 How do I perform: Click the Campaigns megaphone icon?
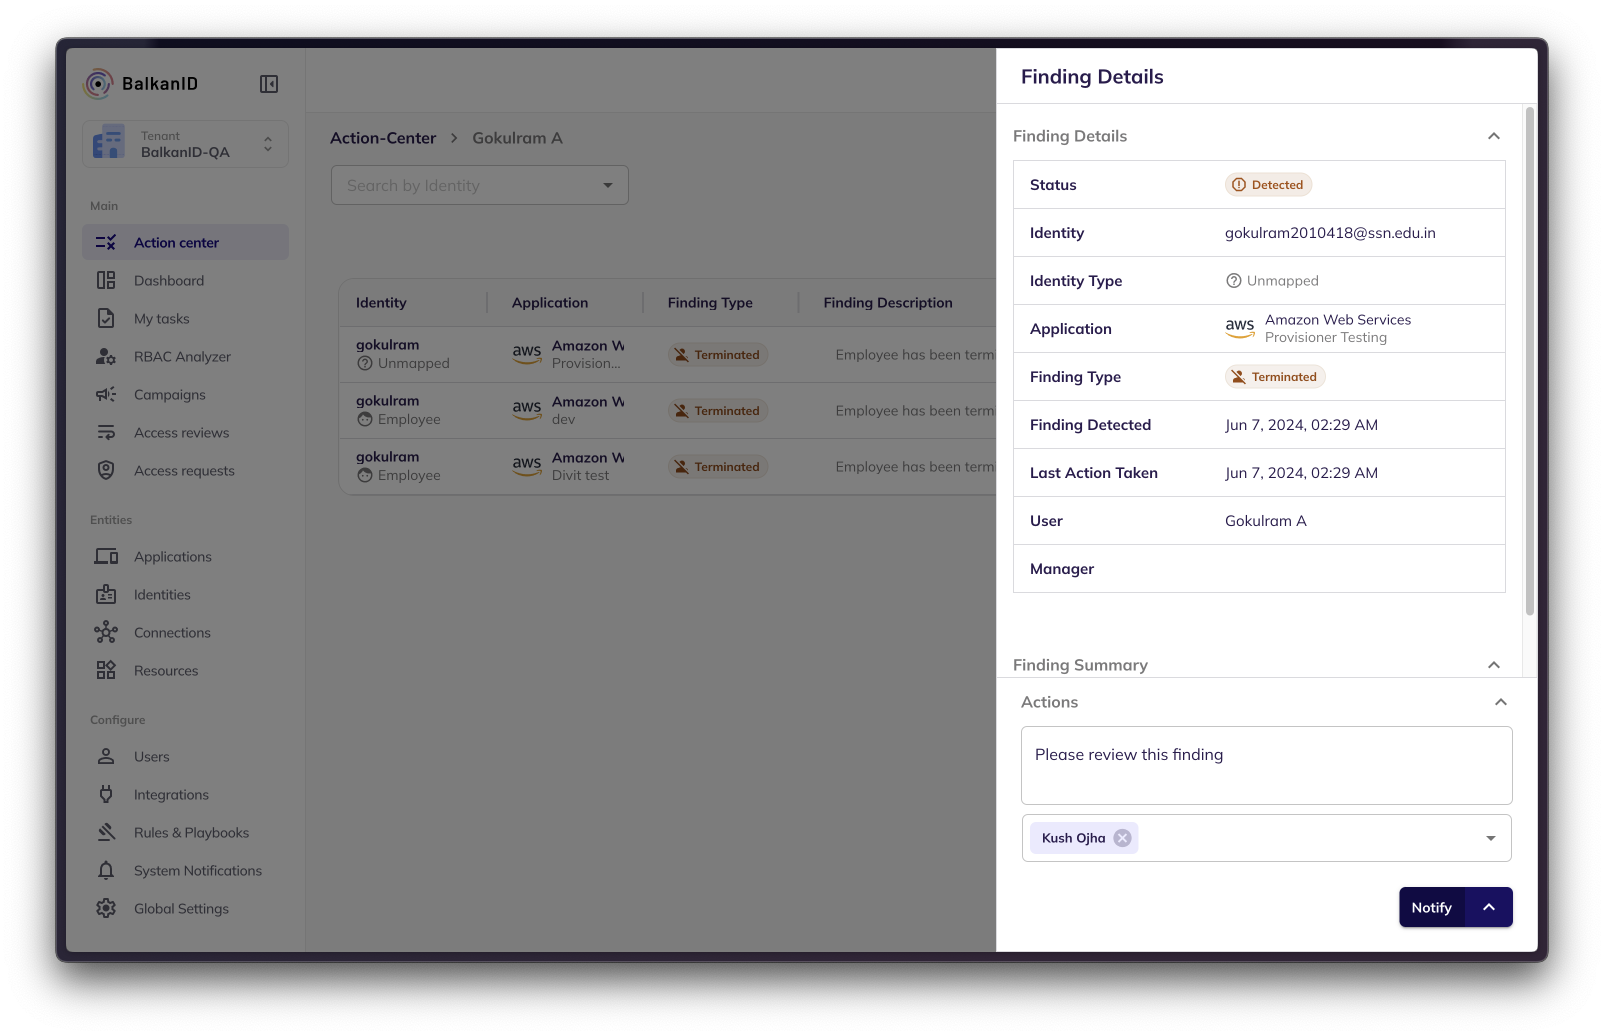click(106, 395)
